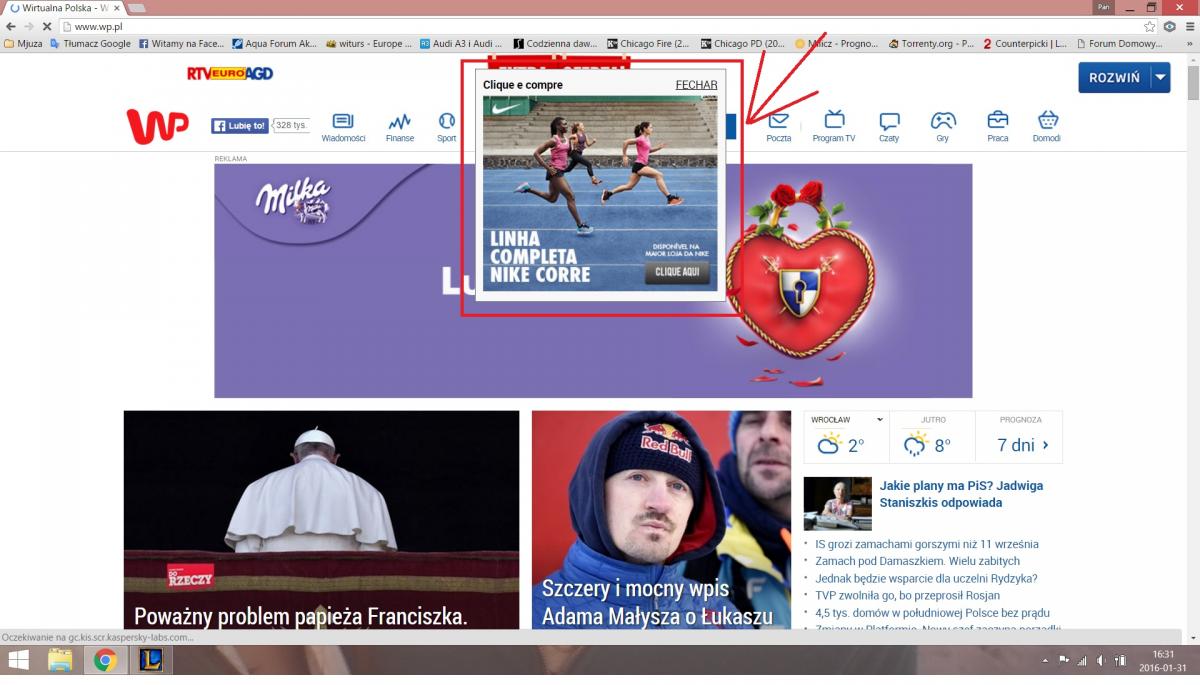Image resolution: width=1200 pixels, height=685 pixels.
Task: Click the www.wp.pl address bar
Action: 600,27
